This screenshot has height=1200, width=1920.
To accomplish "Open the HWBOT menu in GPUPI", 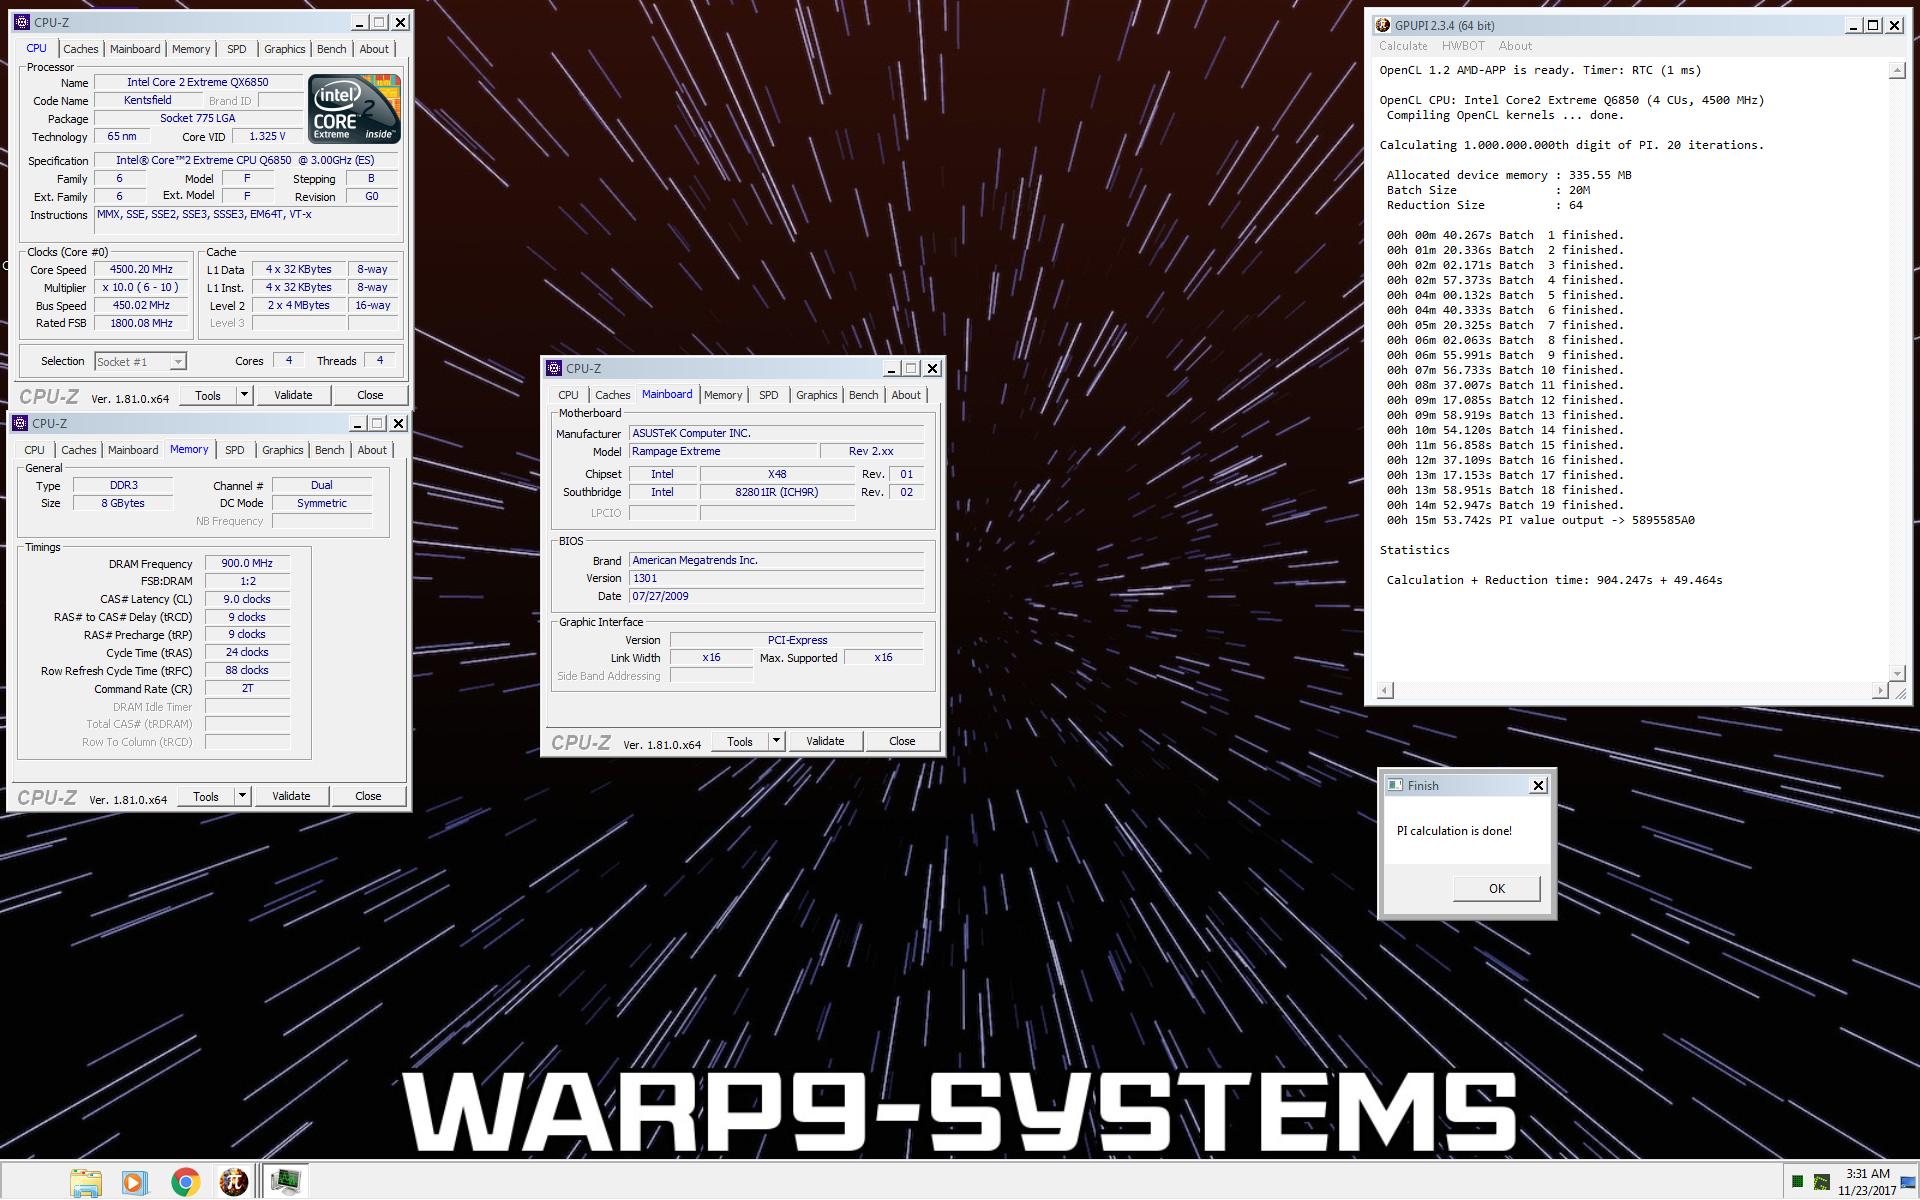I will (1463, 46).
